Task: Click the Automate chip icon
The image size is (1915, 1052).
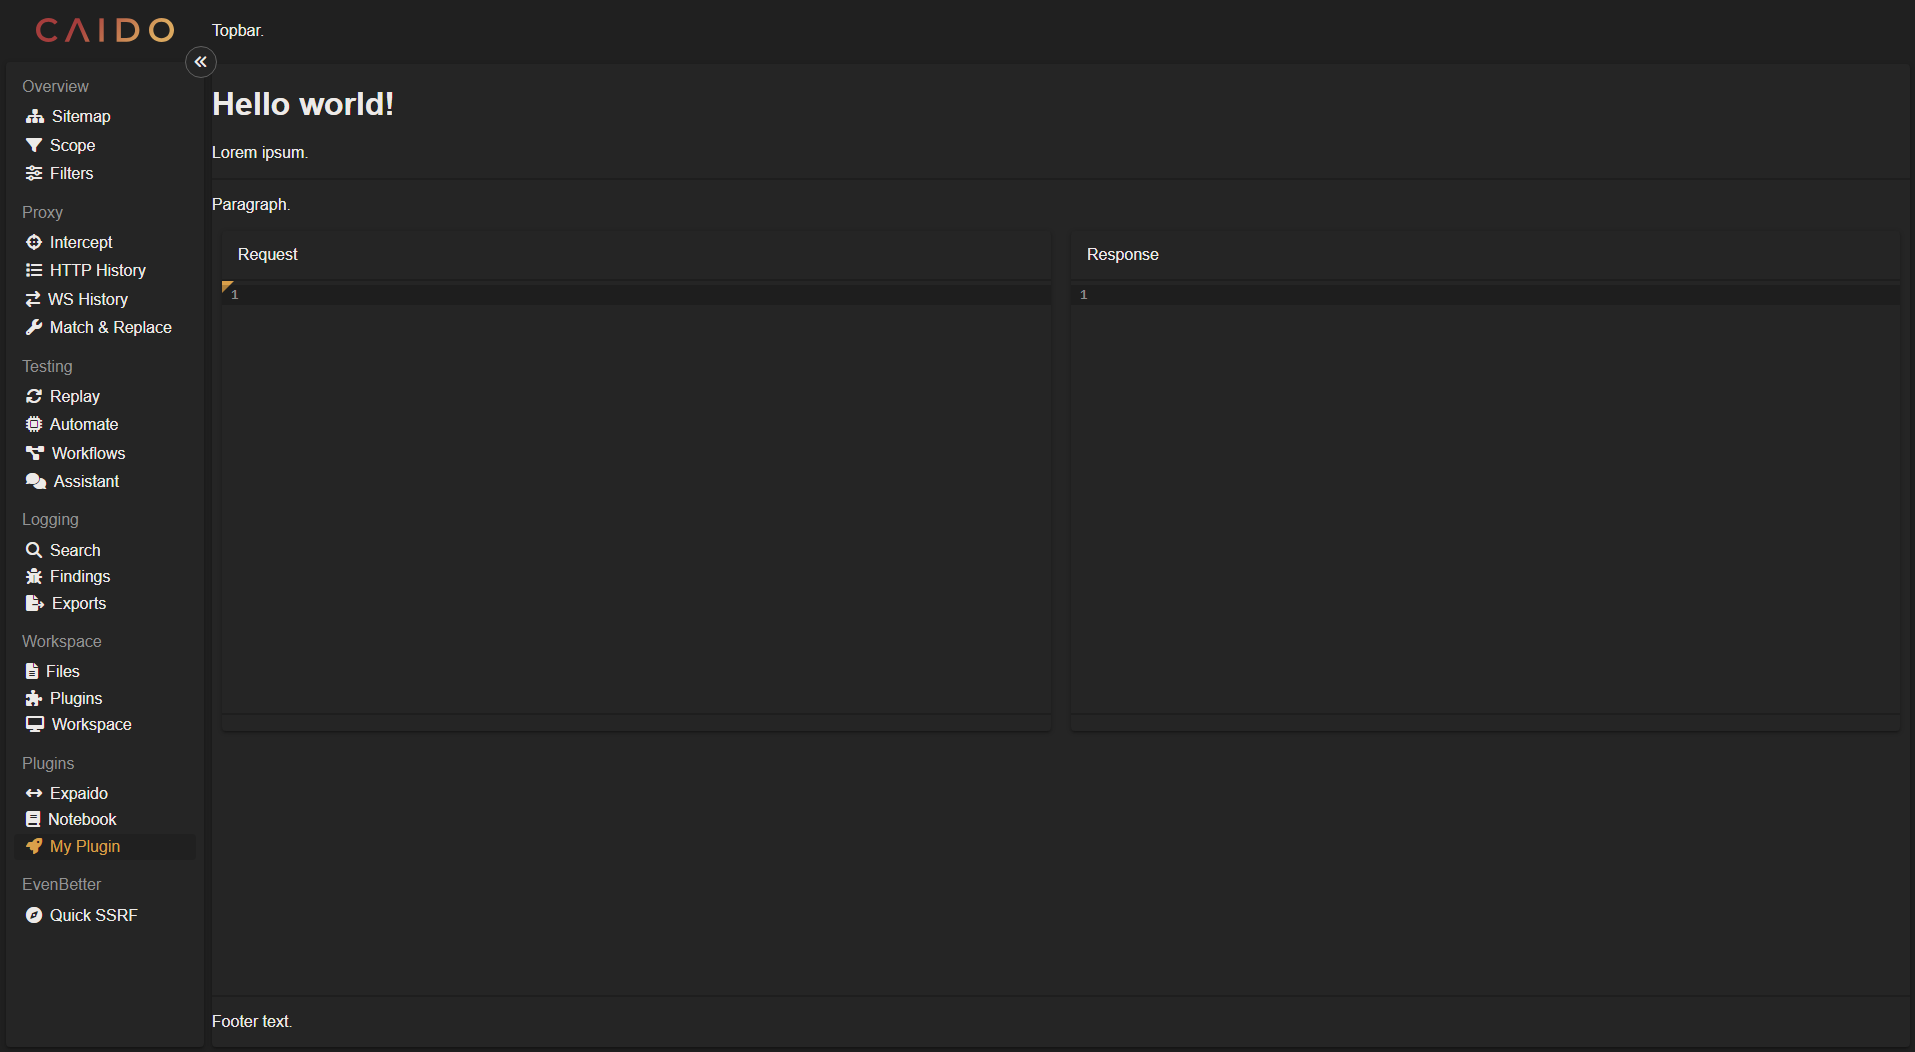Action: (34, 425)
